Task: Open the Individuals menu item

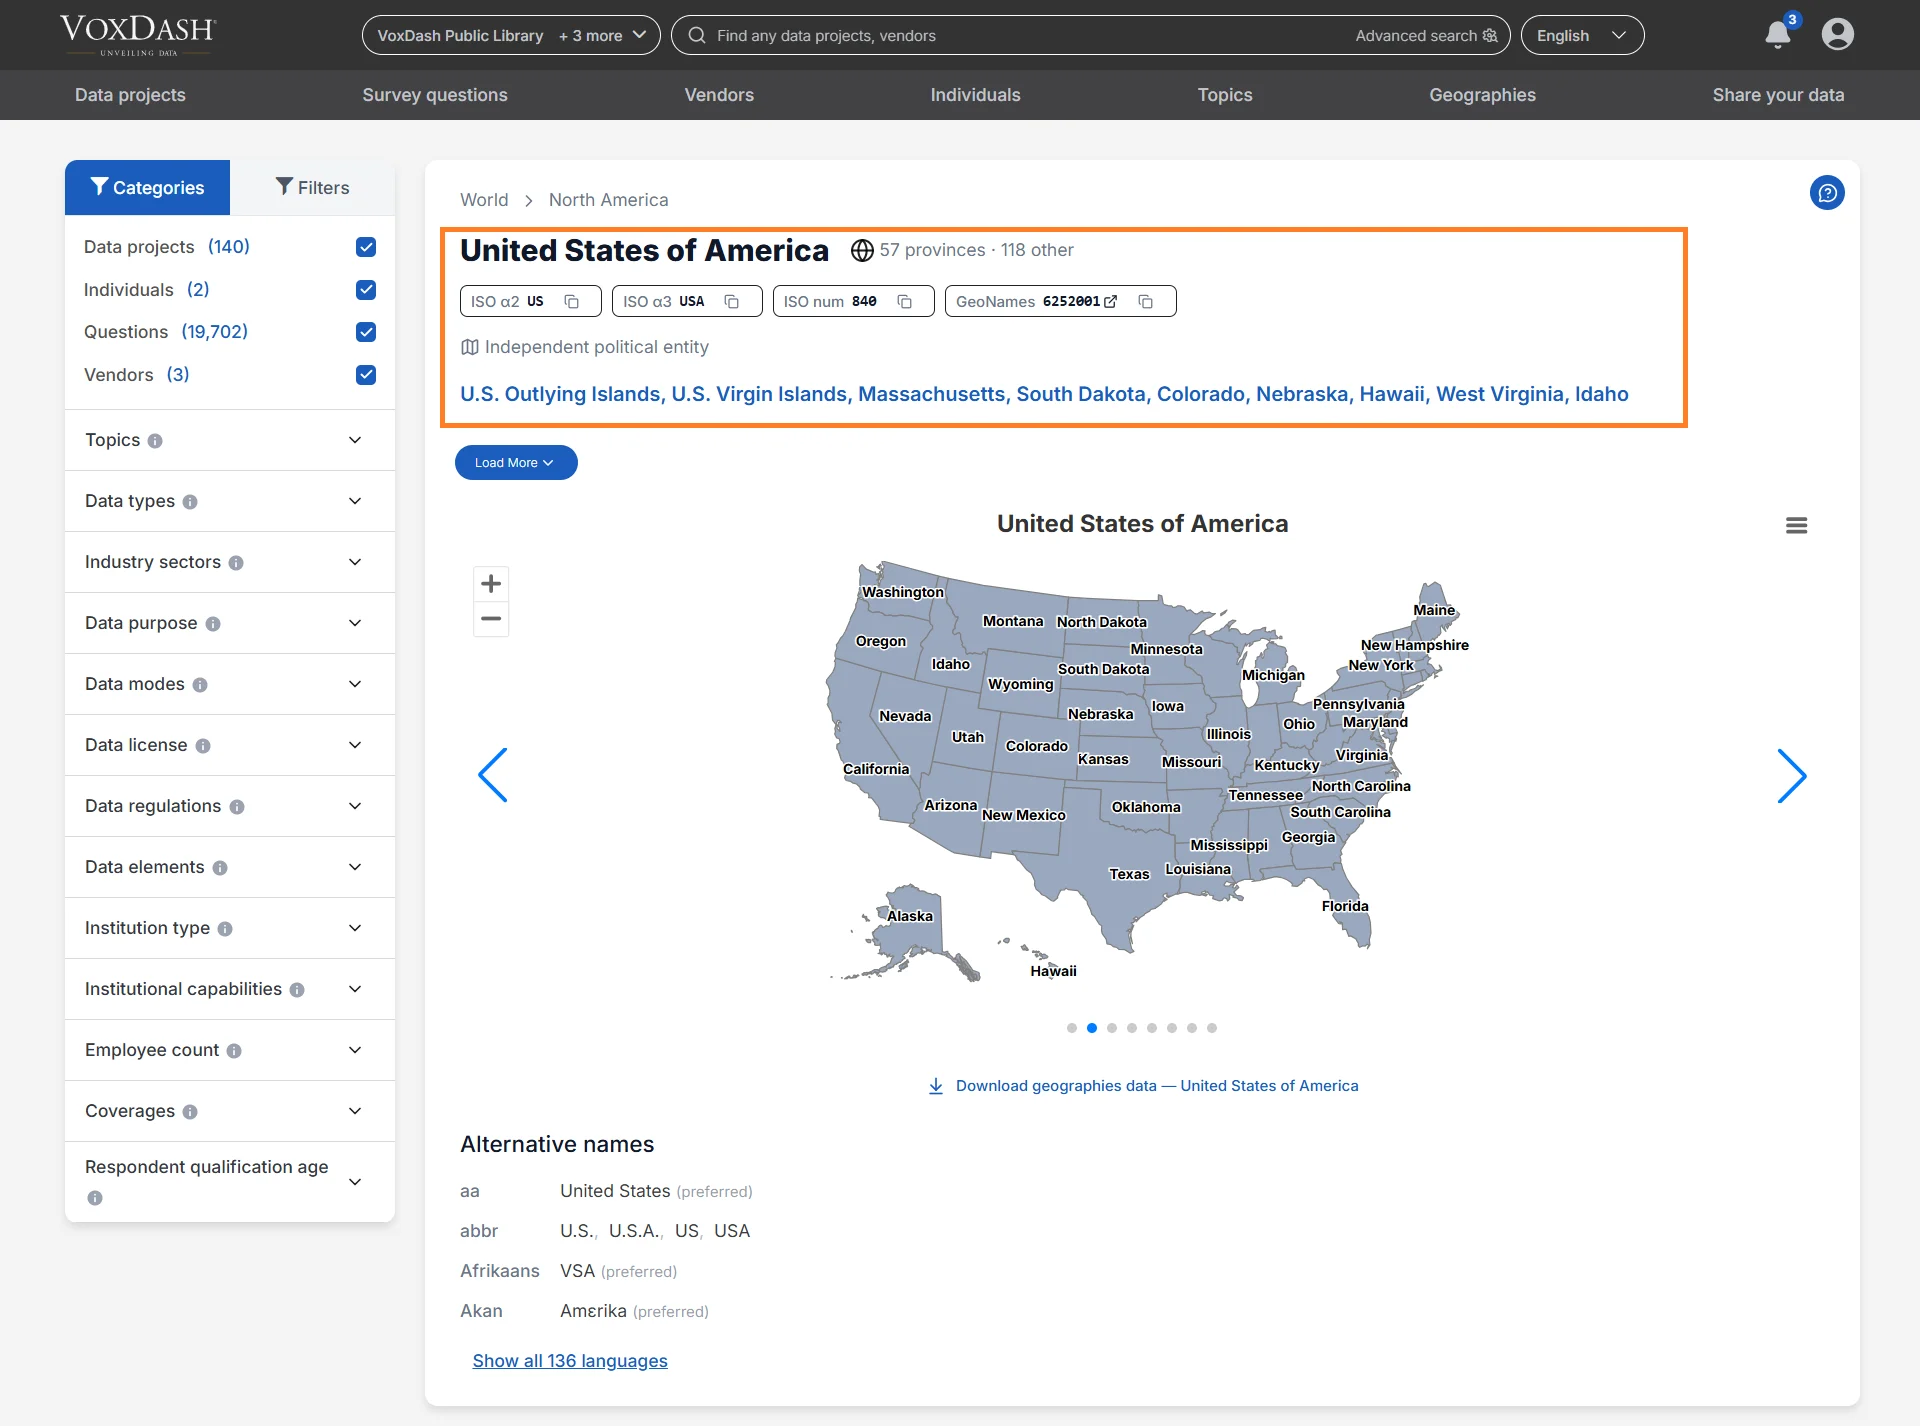Action: coord(975,95)
